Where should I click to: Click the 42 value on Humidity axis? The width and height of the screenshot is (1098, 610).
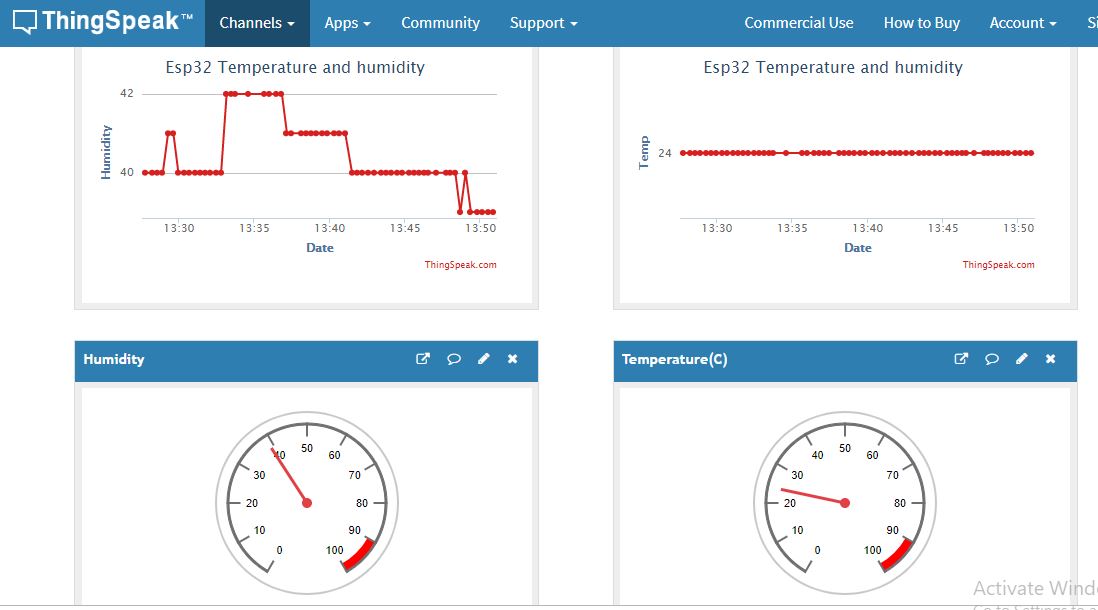click(127, 93)
